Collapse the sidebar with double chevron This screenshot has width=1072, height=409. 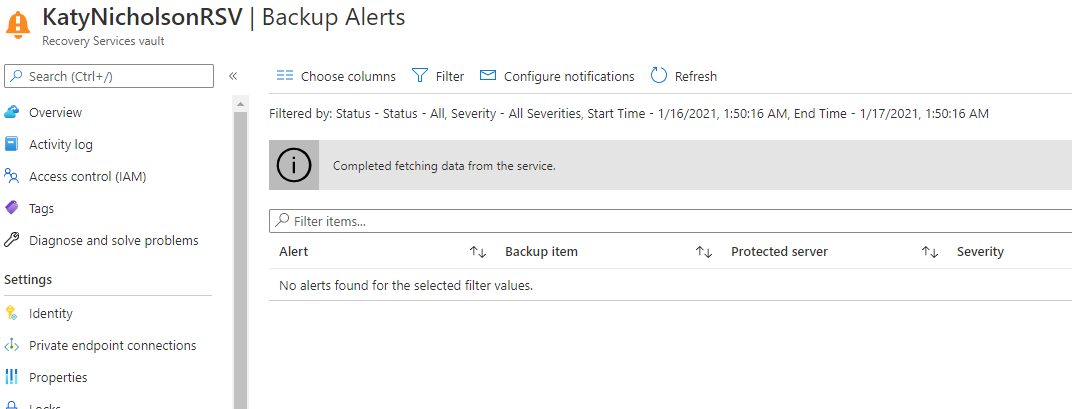click(x=233, y=76)
